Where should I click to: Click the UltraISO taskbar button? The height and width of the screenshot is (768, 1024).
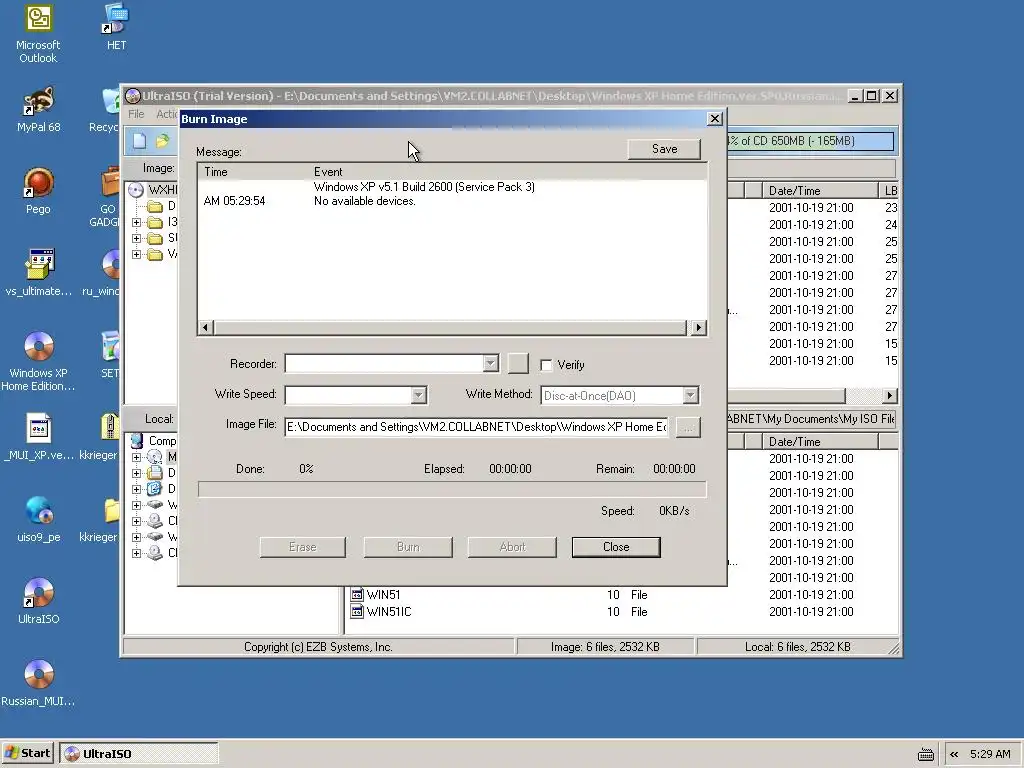click(x=138, y=754)
